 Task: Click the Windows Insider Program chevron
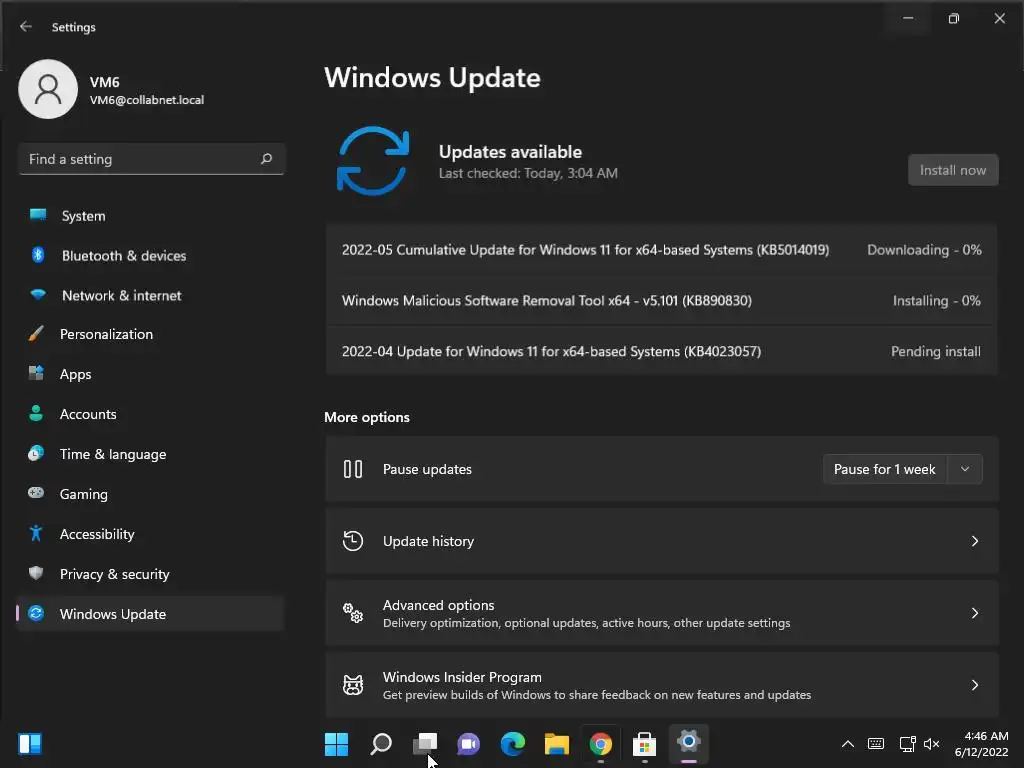click(x=974, y=684)
